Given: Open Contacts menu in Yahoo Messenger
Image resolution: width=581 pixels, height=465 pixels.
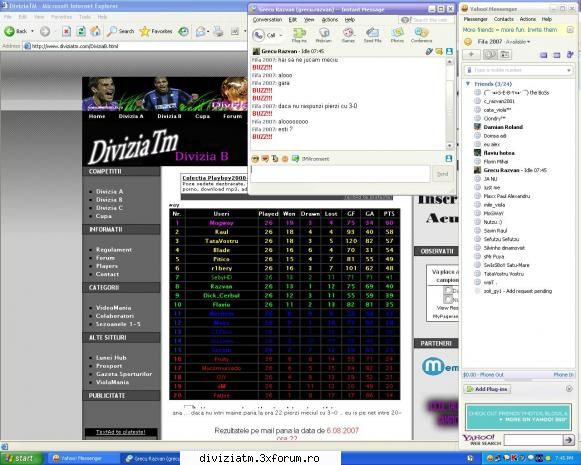Looking at the screenshot, I should [504, 19].
